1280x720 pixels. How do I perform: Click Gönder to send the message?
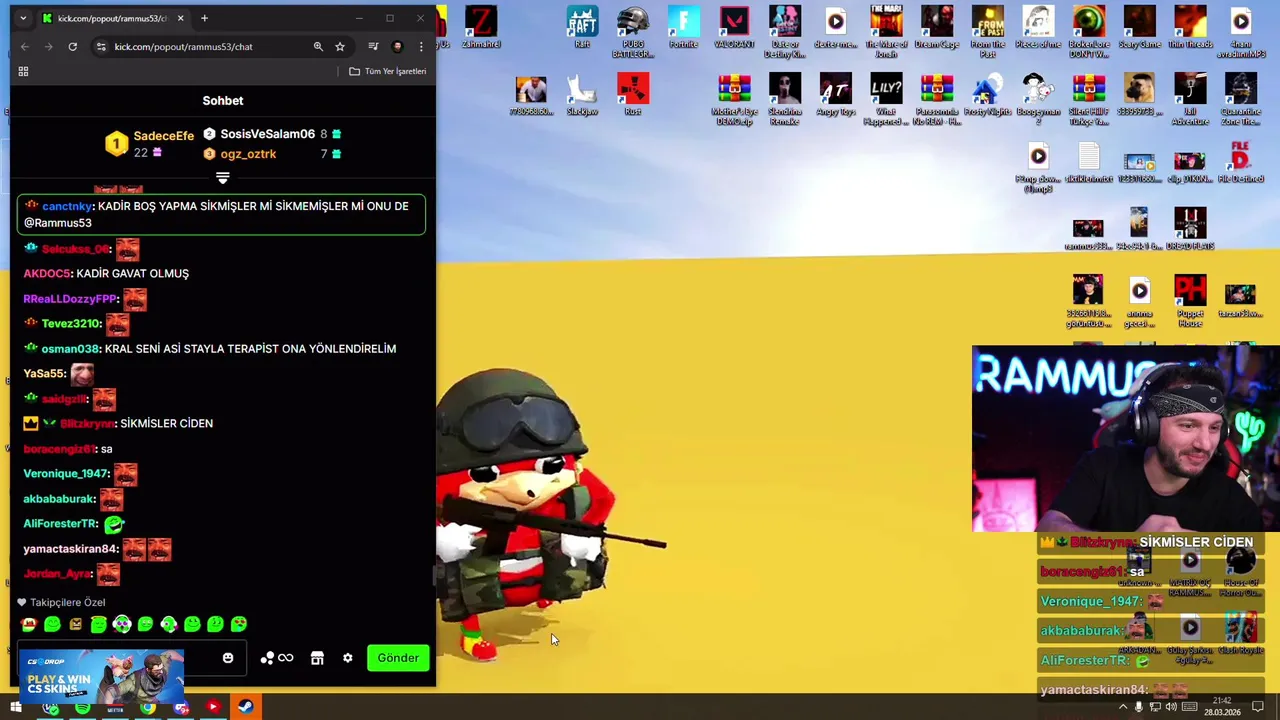click(x=398, y=658)
